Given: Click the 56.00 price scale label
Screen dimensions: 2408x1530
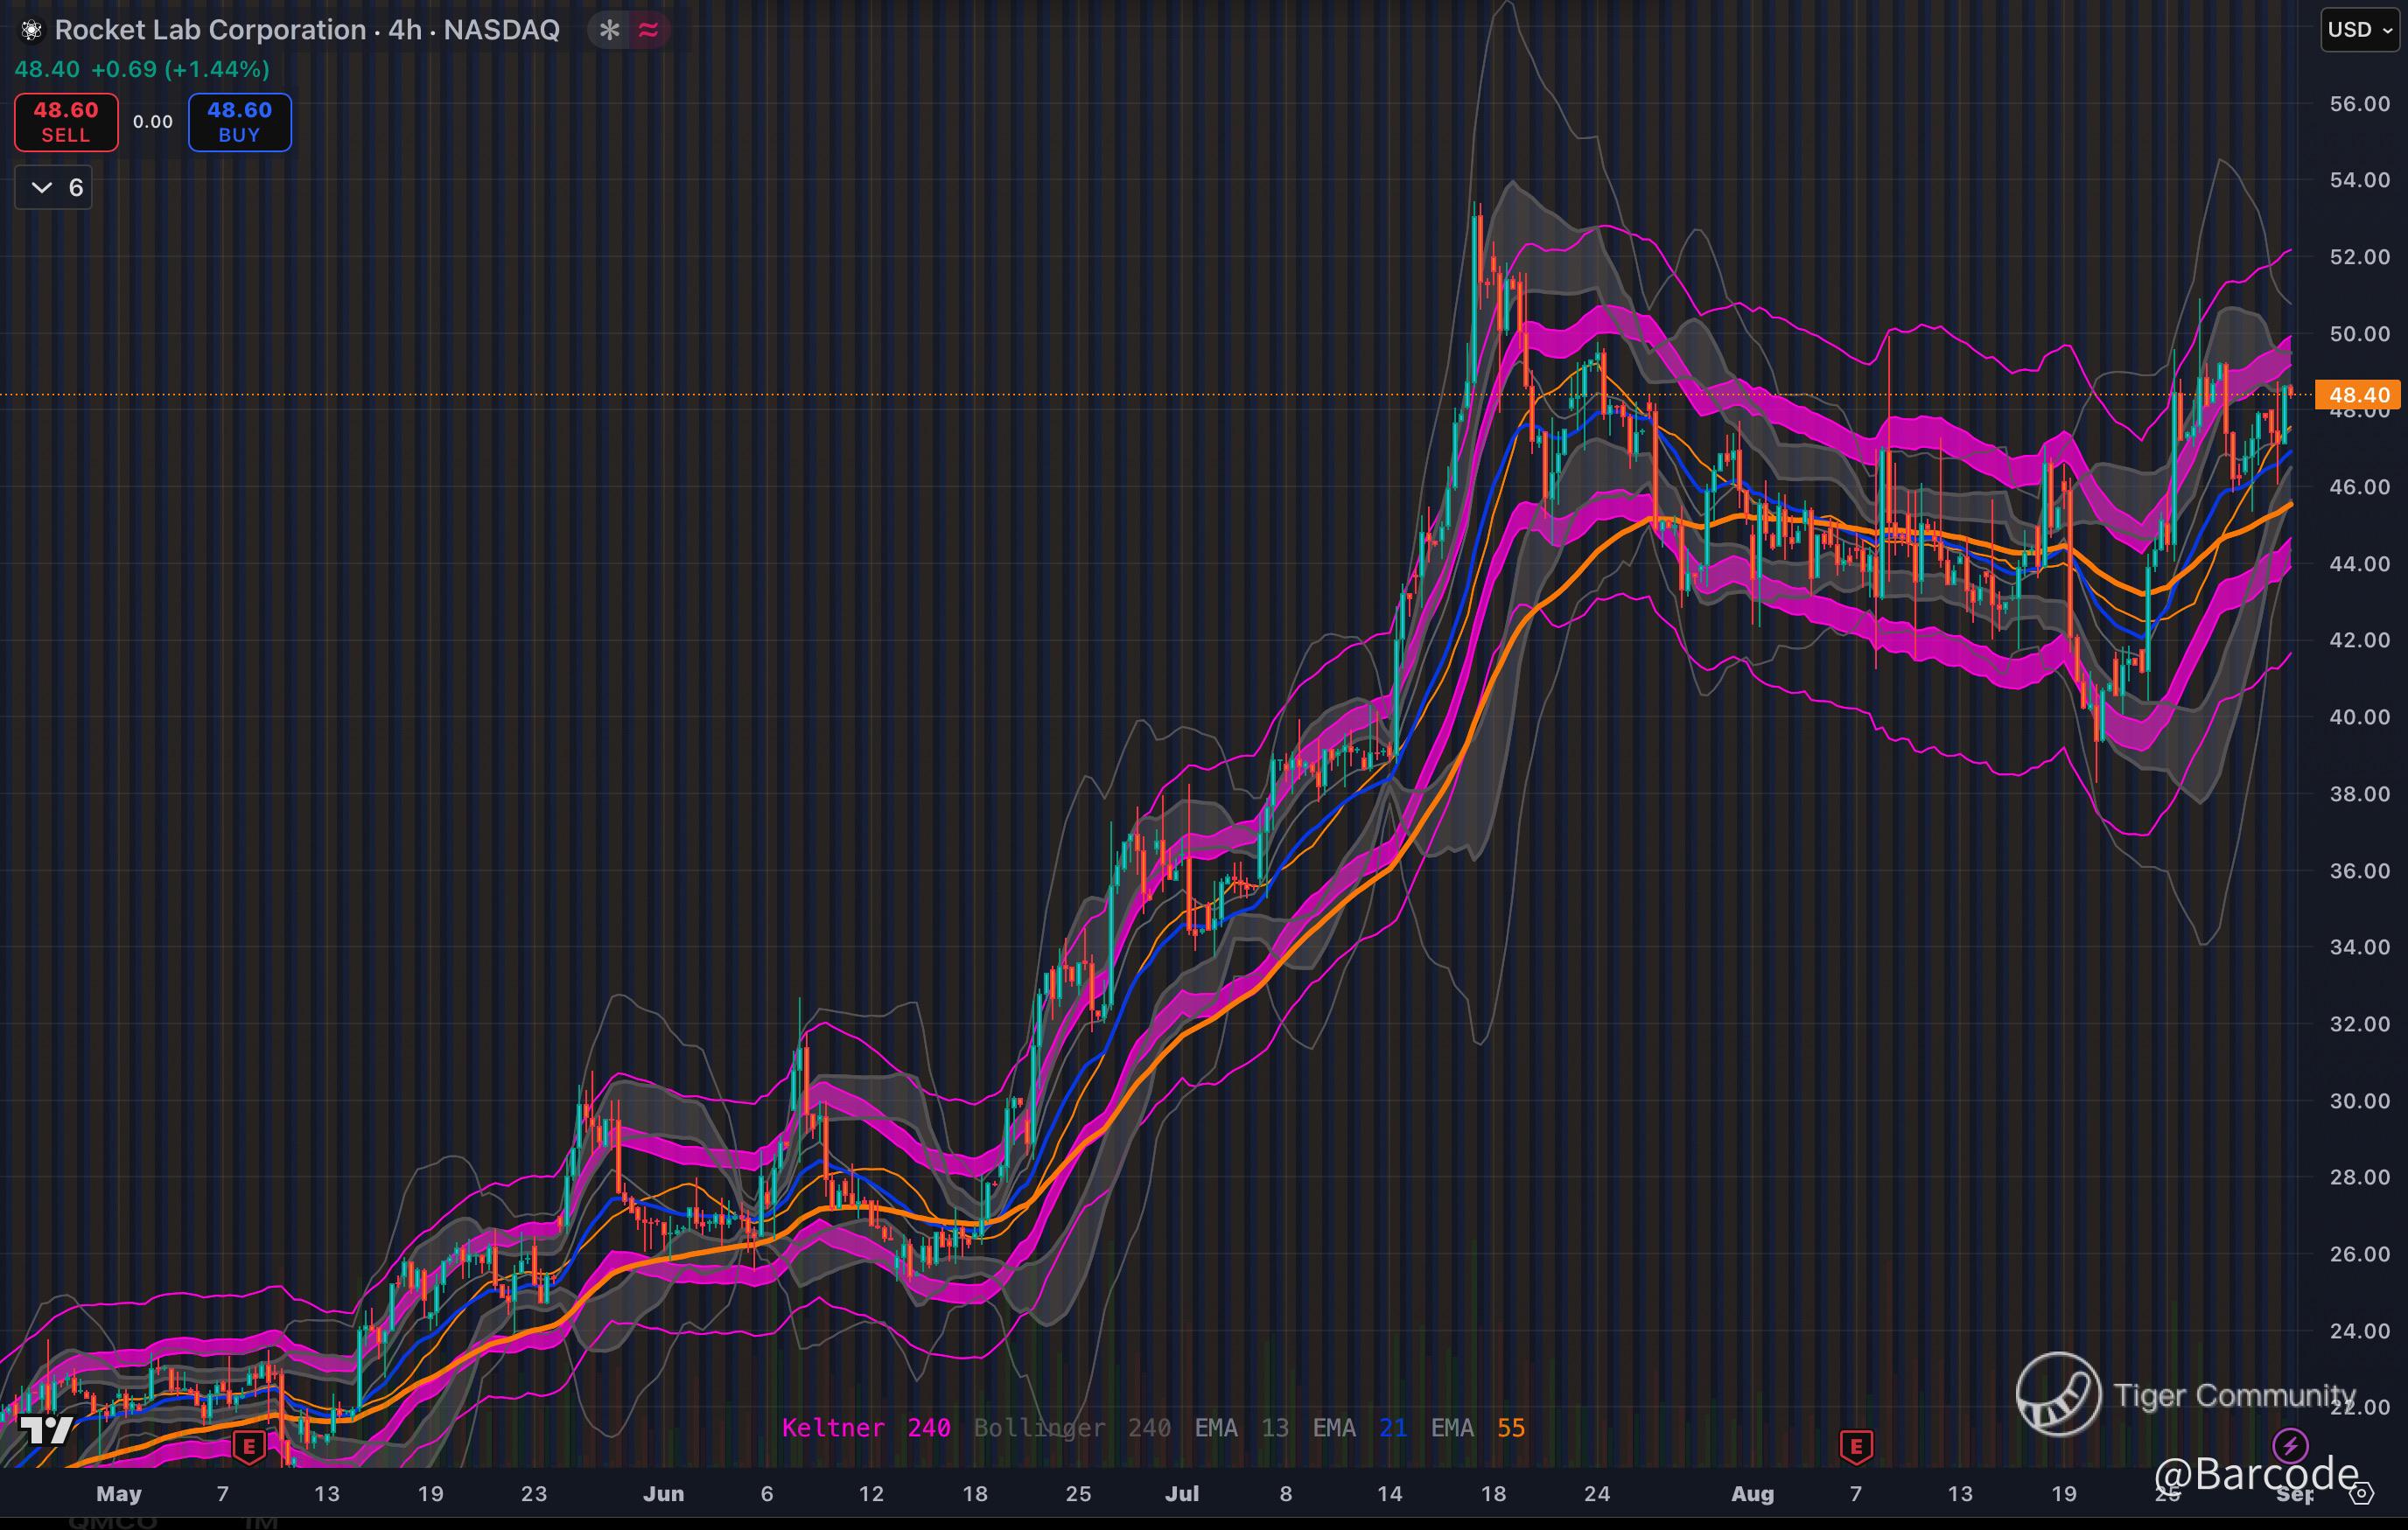Looking at the screenshot, I should pos(2359,104).
